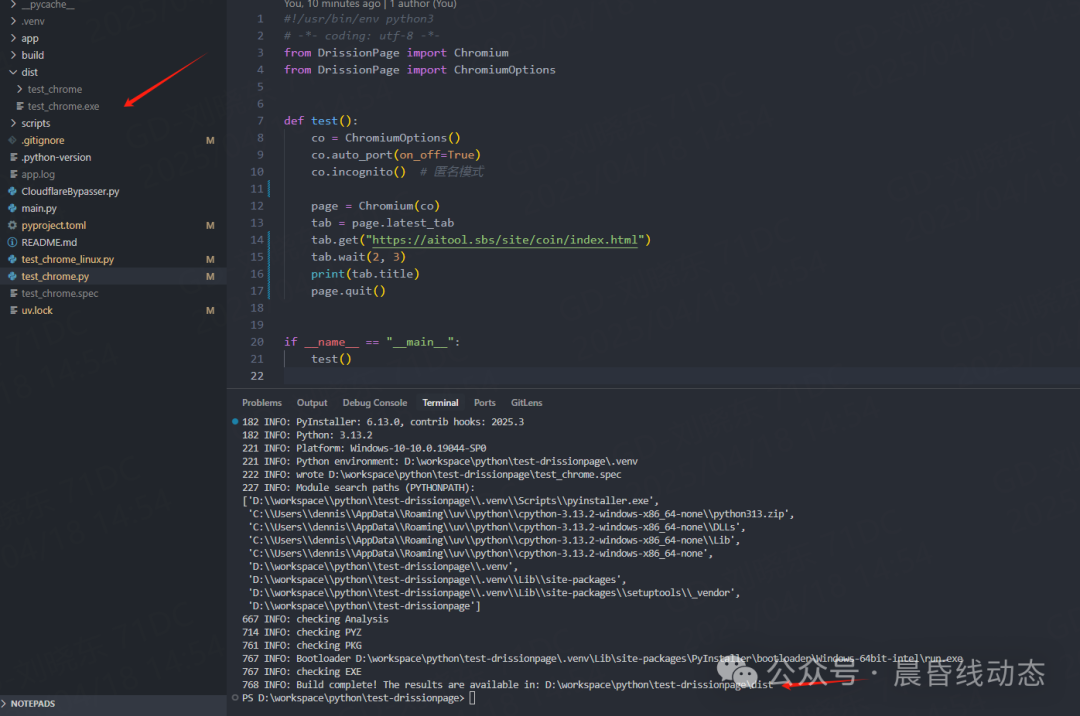Expand the NOTEPADS section
1080x716 pixels.
pyautogui.click(x=32, y=704)
